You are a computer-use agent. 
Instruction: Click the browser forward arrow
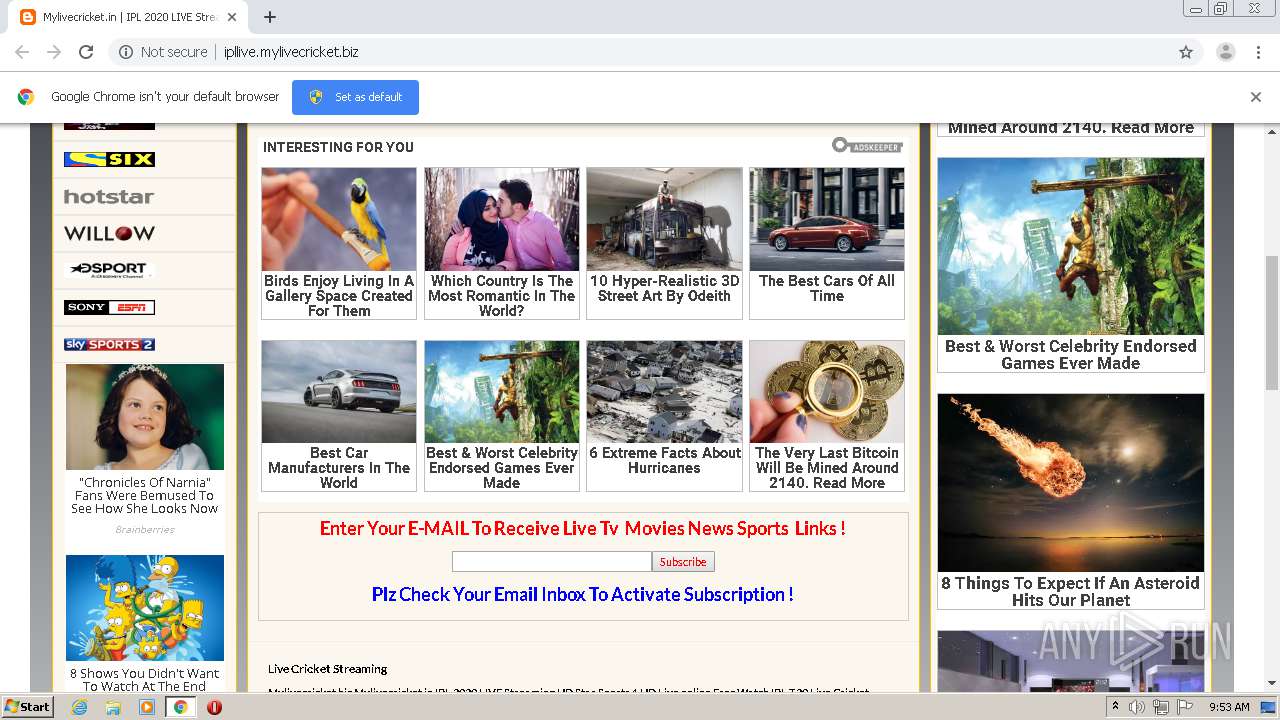click(x=54, y=52)
